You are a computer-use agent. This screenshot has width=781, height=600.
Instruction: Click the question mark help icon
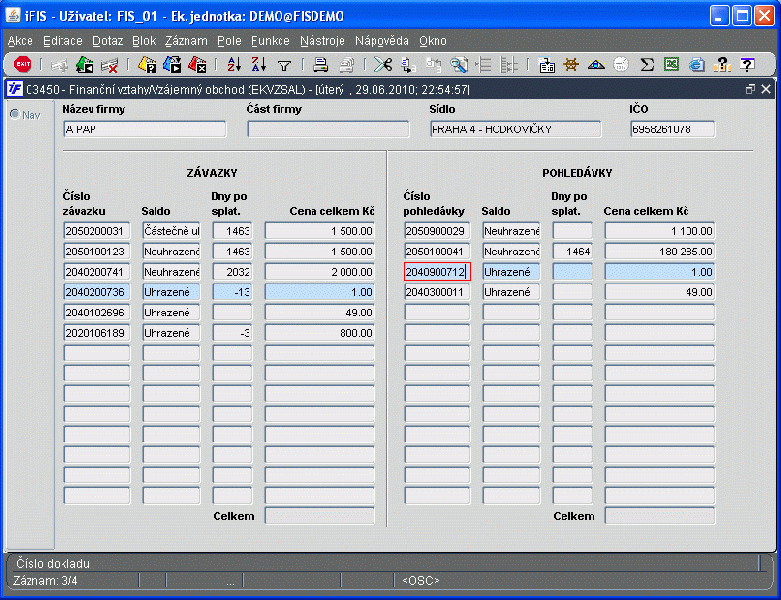[x=747, y=65]
